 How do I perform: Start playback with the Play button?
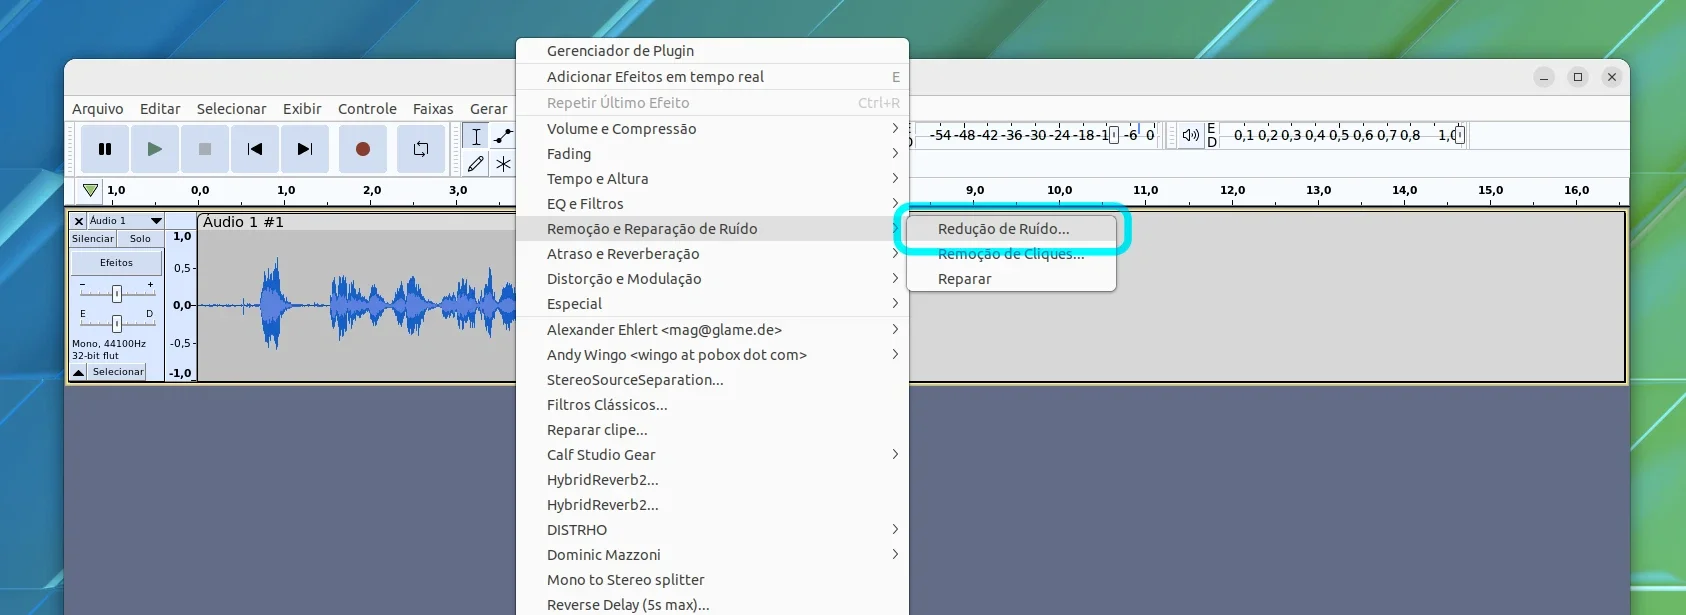(155, 149)
